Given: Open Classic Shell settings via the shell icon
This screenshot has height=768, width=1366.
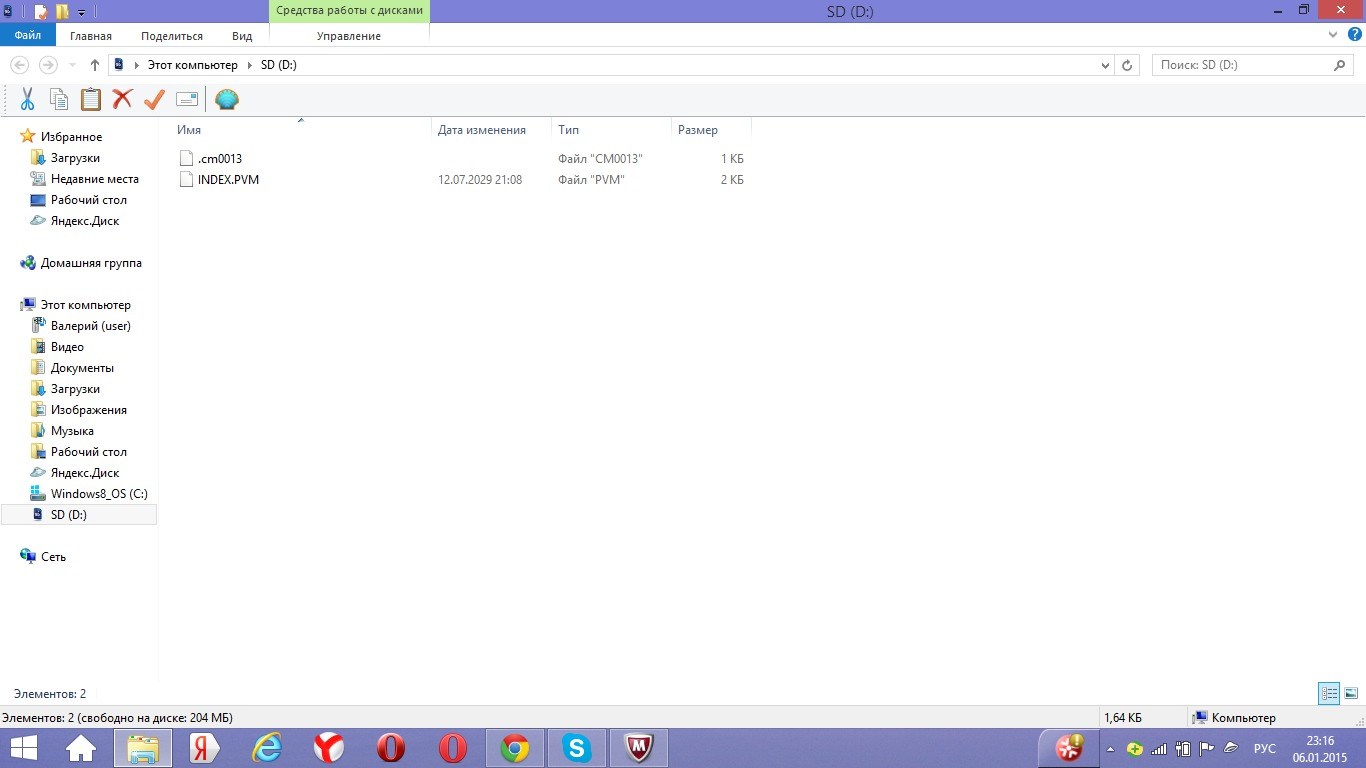Looking at the screenshot, I should click(x=227, y=99).
